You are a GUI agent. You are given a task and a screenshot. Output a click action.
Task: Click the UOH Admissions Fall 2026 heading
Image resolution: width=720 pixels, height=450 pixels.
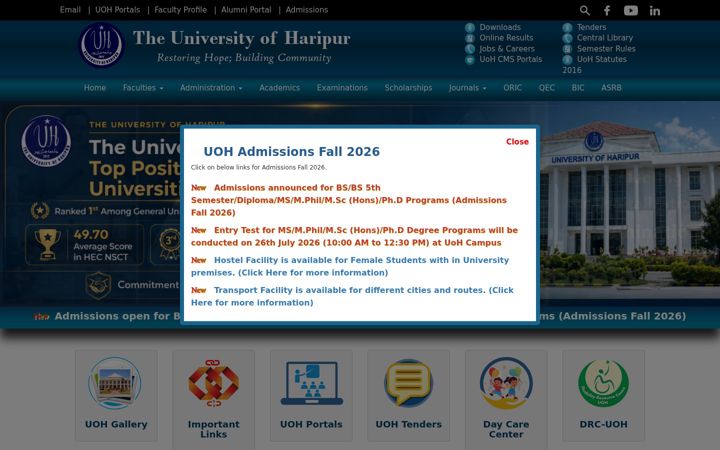click(292, 152)
